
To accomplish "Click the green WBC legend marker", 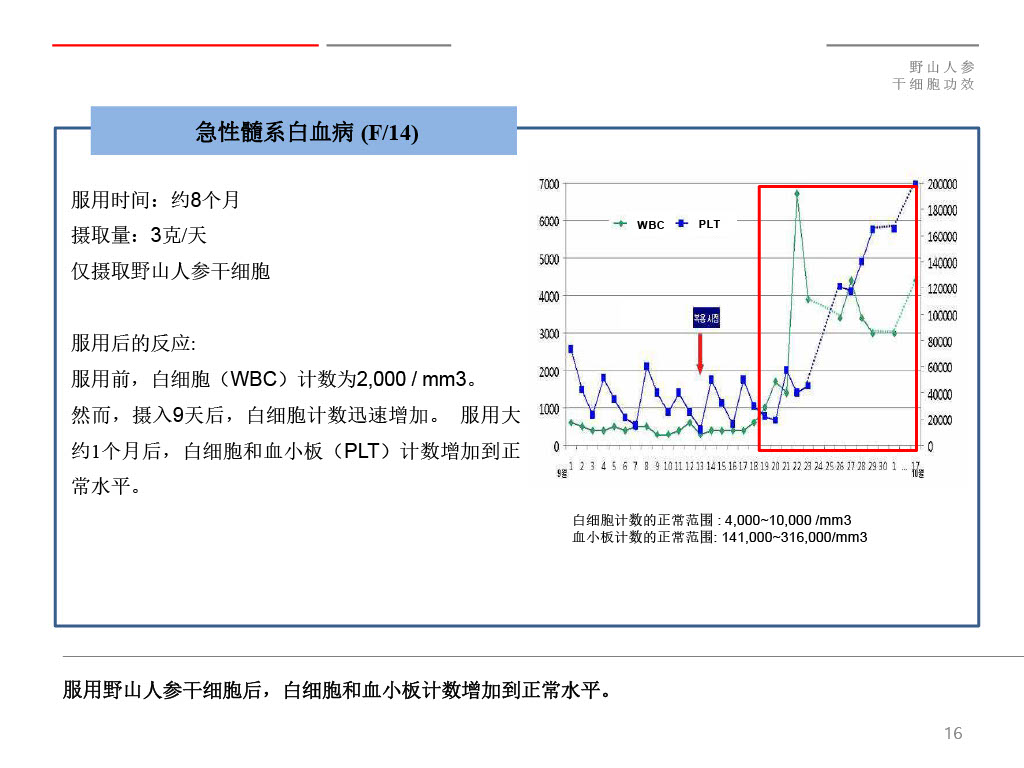I will pyautogui.click(x=621, y=224).
